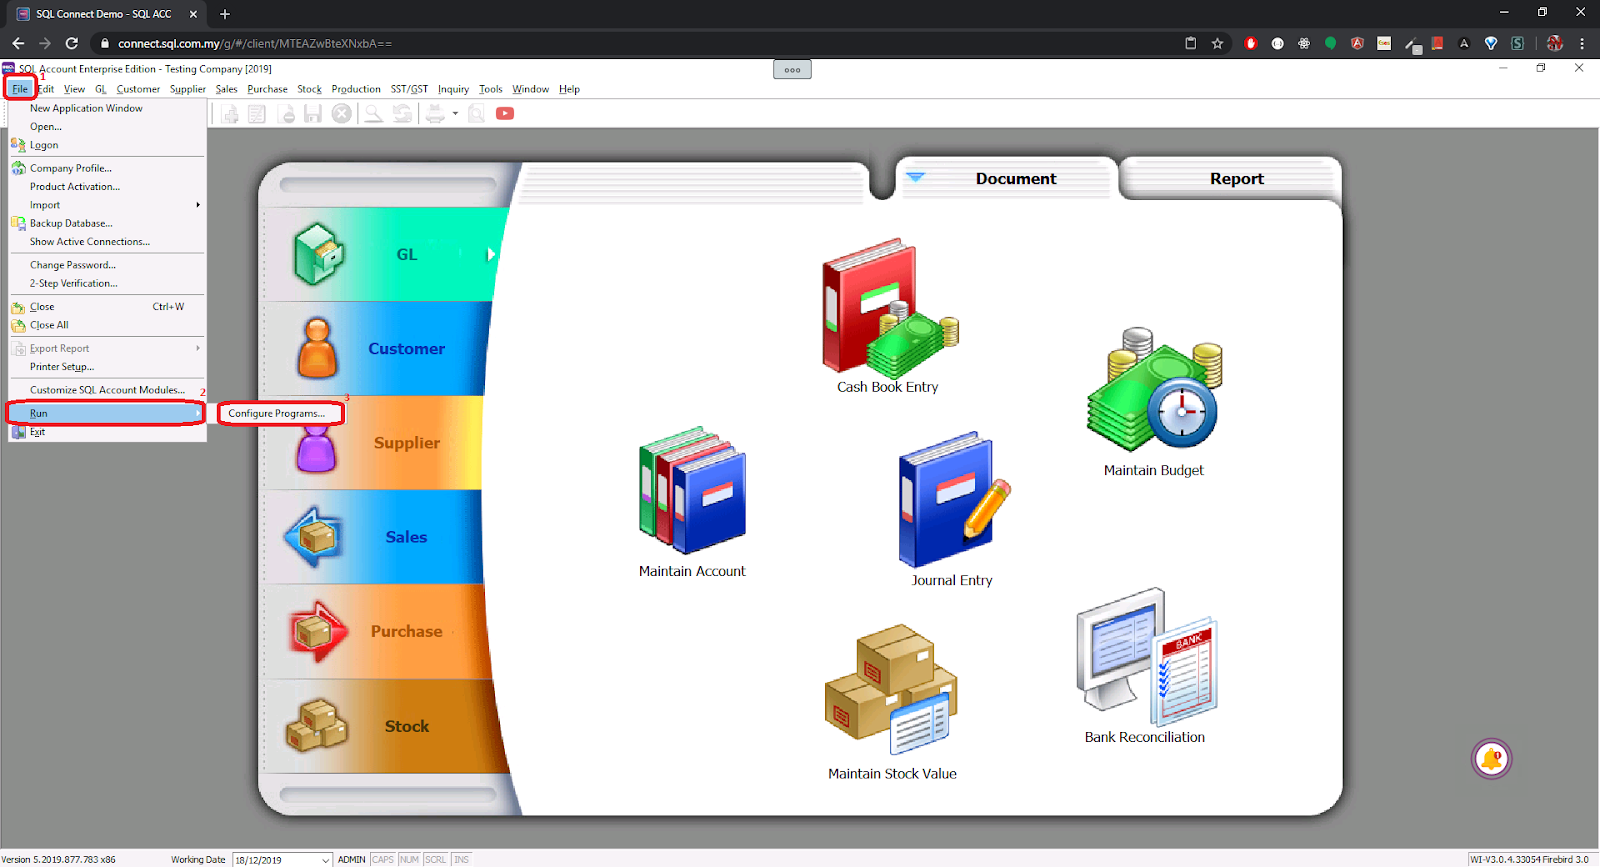
Task: Choose Show Active Connections... item
Action: click(107, 242)
